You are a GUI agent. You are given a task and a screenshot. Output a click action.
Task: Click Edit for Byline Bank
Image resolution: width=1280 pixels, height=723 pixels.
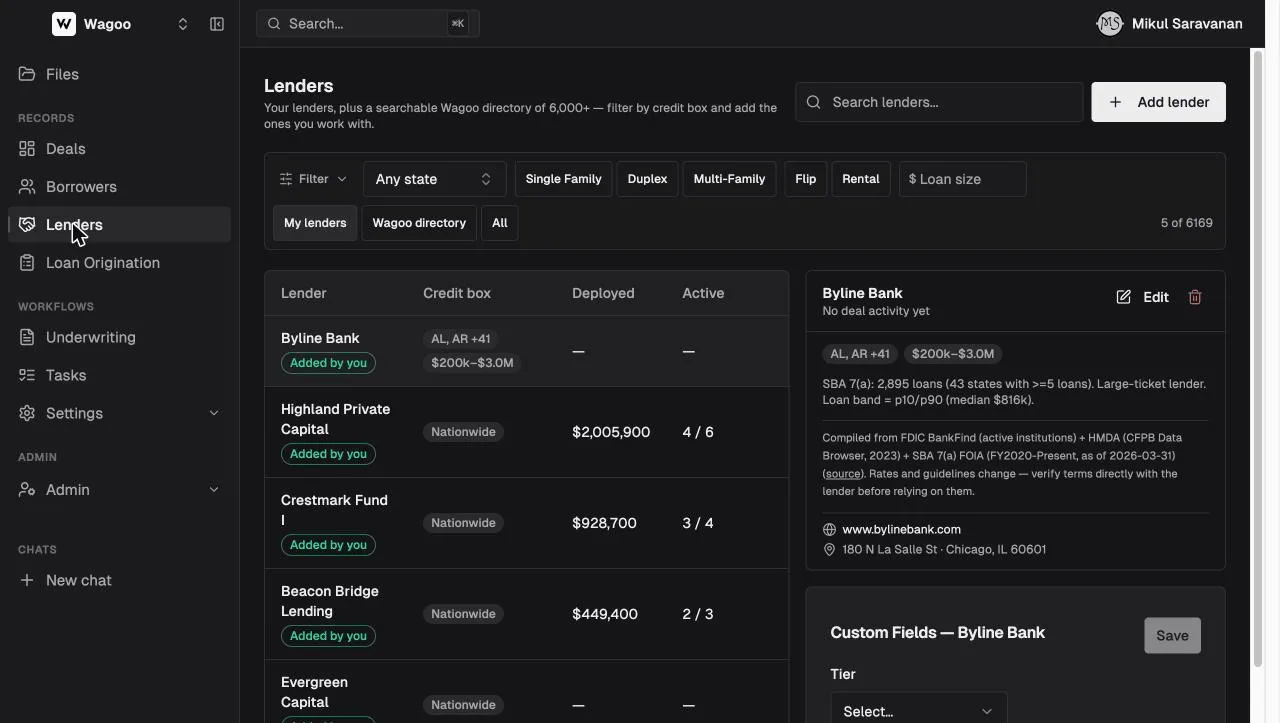1143,297
